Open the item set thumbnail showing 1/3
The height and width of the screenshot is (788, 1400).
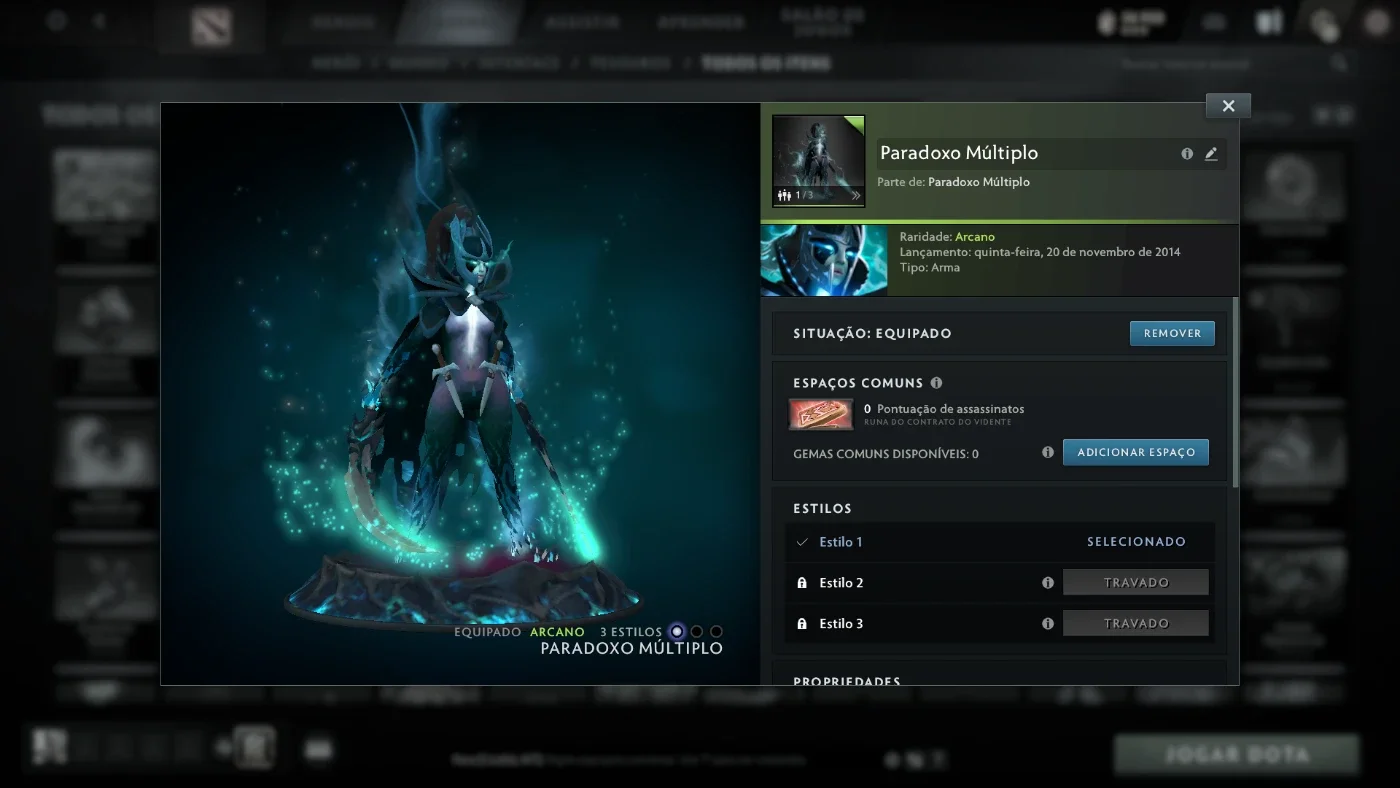(x=818, y=160)
